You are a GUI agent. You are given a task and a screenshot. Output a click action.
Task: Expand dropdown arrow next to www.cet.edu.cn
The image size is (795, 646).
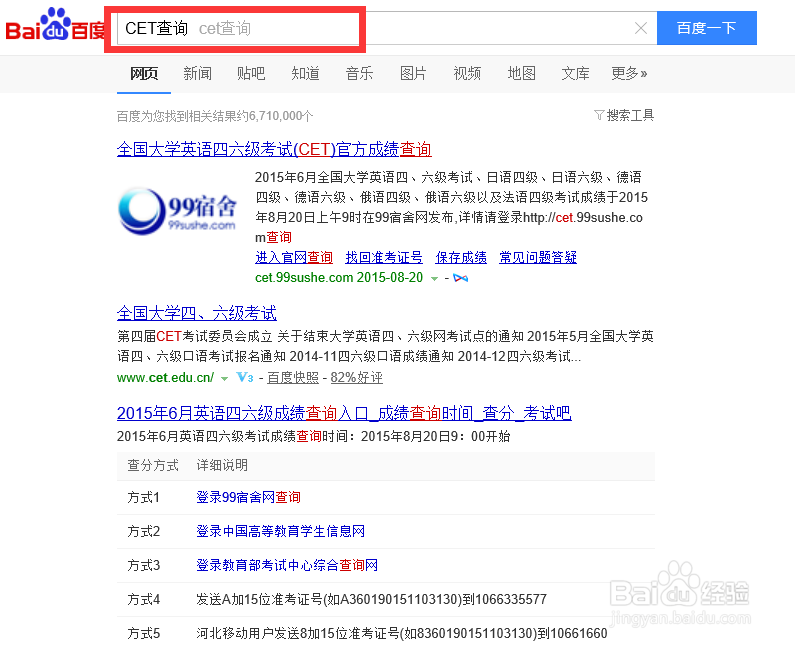tap(224, 378)
